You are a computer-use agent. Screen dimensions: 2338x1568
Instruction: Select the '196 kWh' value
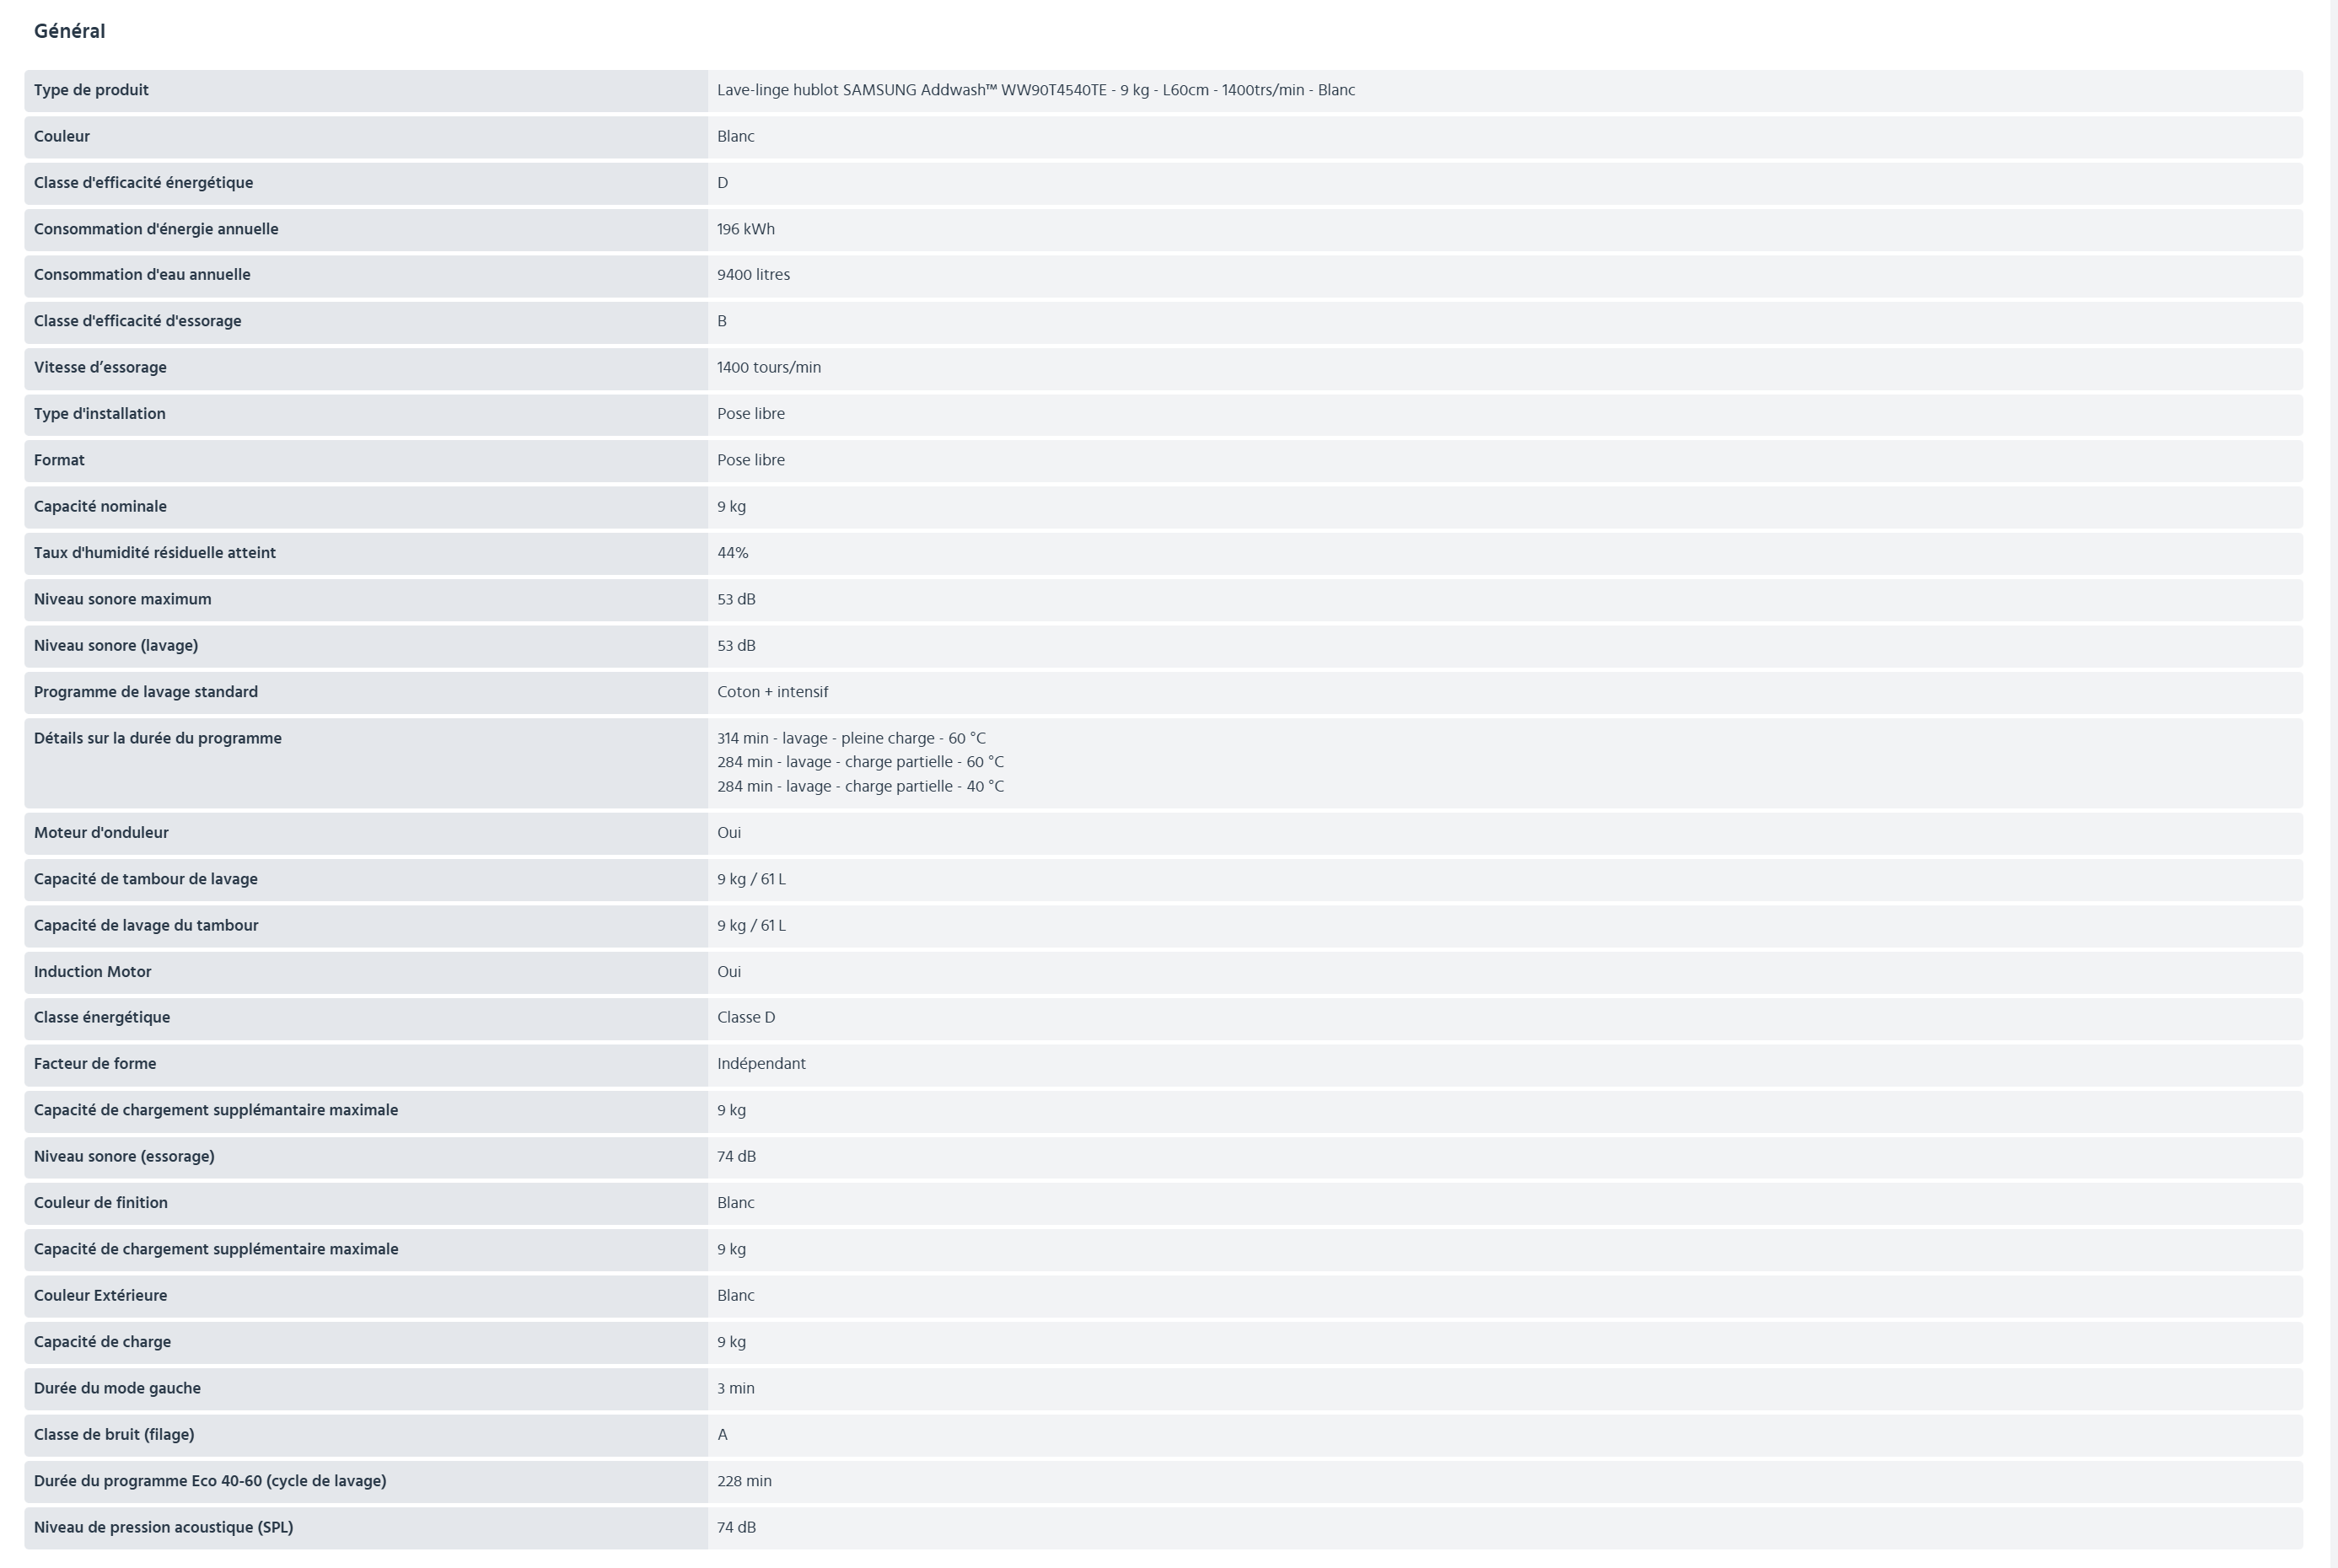[745, 229]
